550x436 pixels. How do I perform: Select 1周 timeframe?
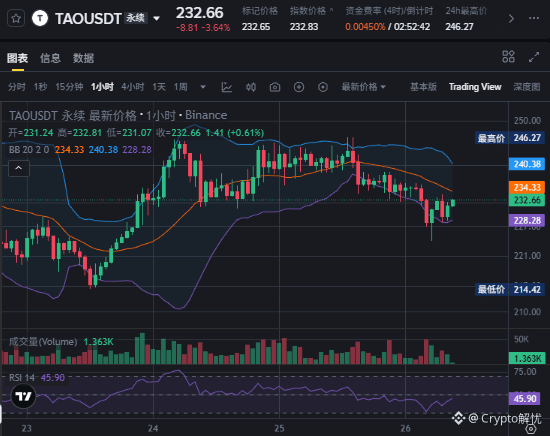pyautogui.click(x=181, y=87)
